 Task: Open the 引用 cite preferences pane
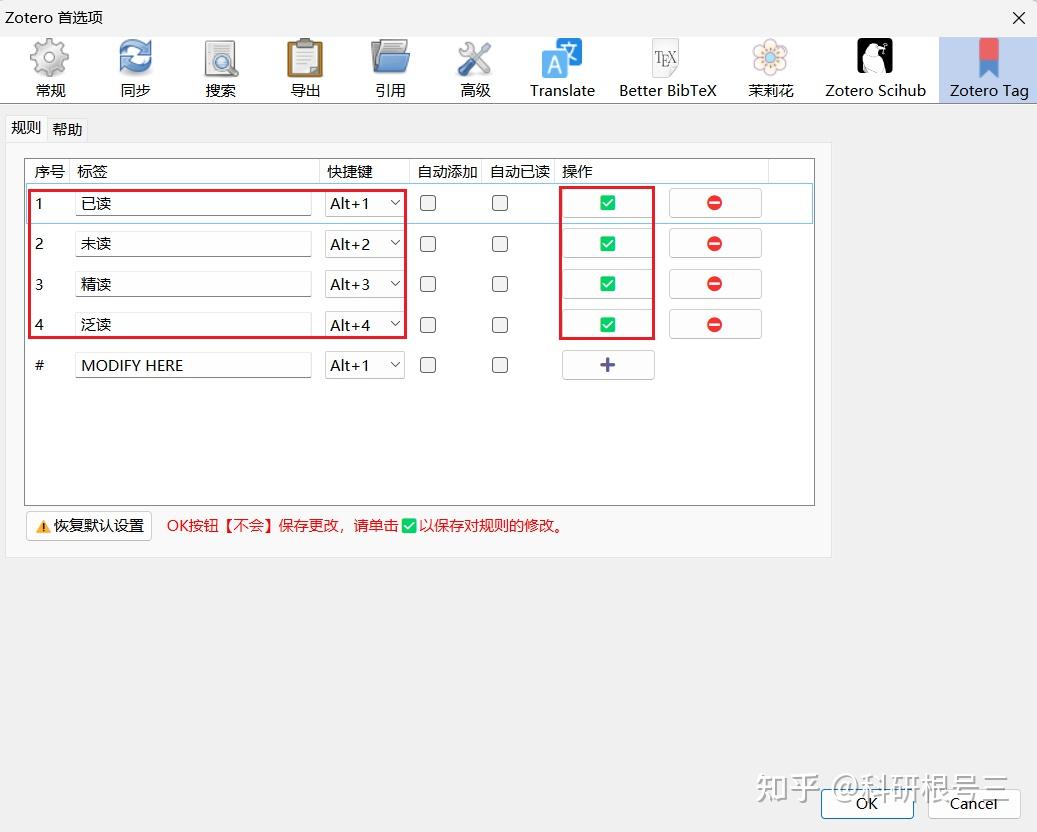click(x=390, y=69)
